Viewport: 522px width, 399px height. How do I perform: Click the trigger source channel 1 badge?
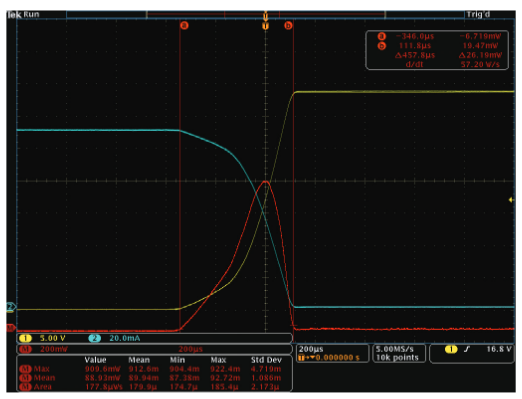point(451,349)
